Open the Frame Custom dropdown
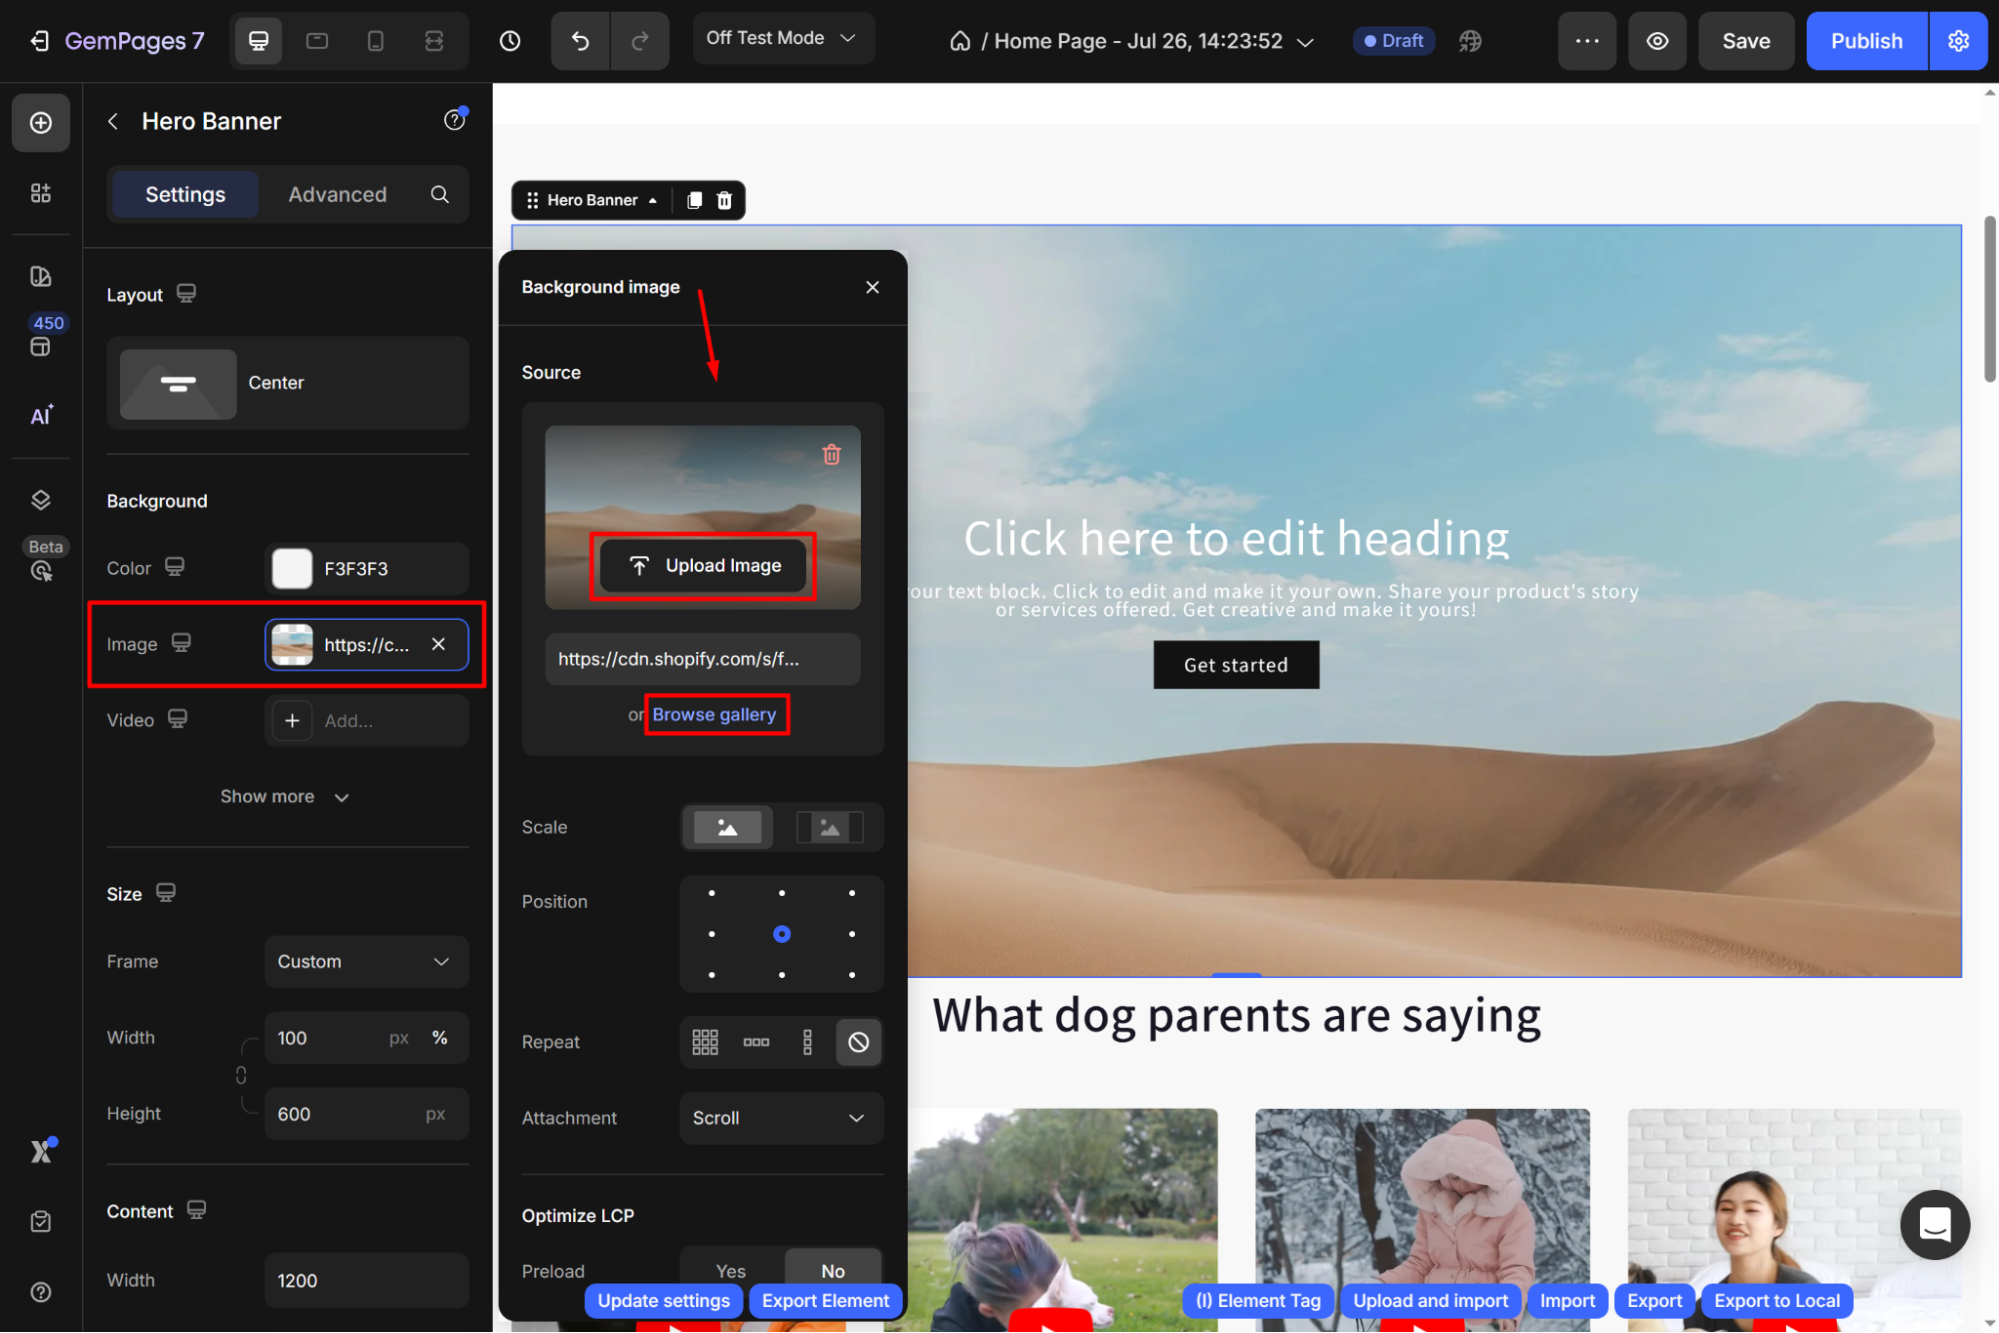This screenshot has width=1999, height=1333. click(x=366, y=961)
